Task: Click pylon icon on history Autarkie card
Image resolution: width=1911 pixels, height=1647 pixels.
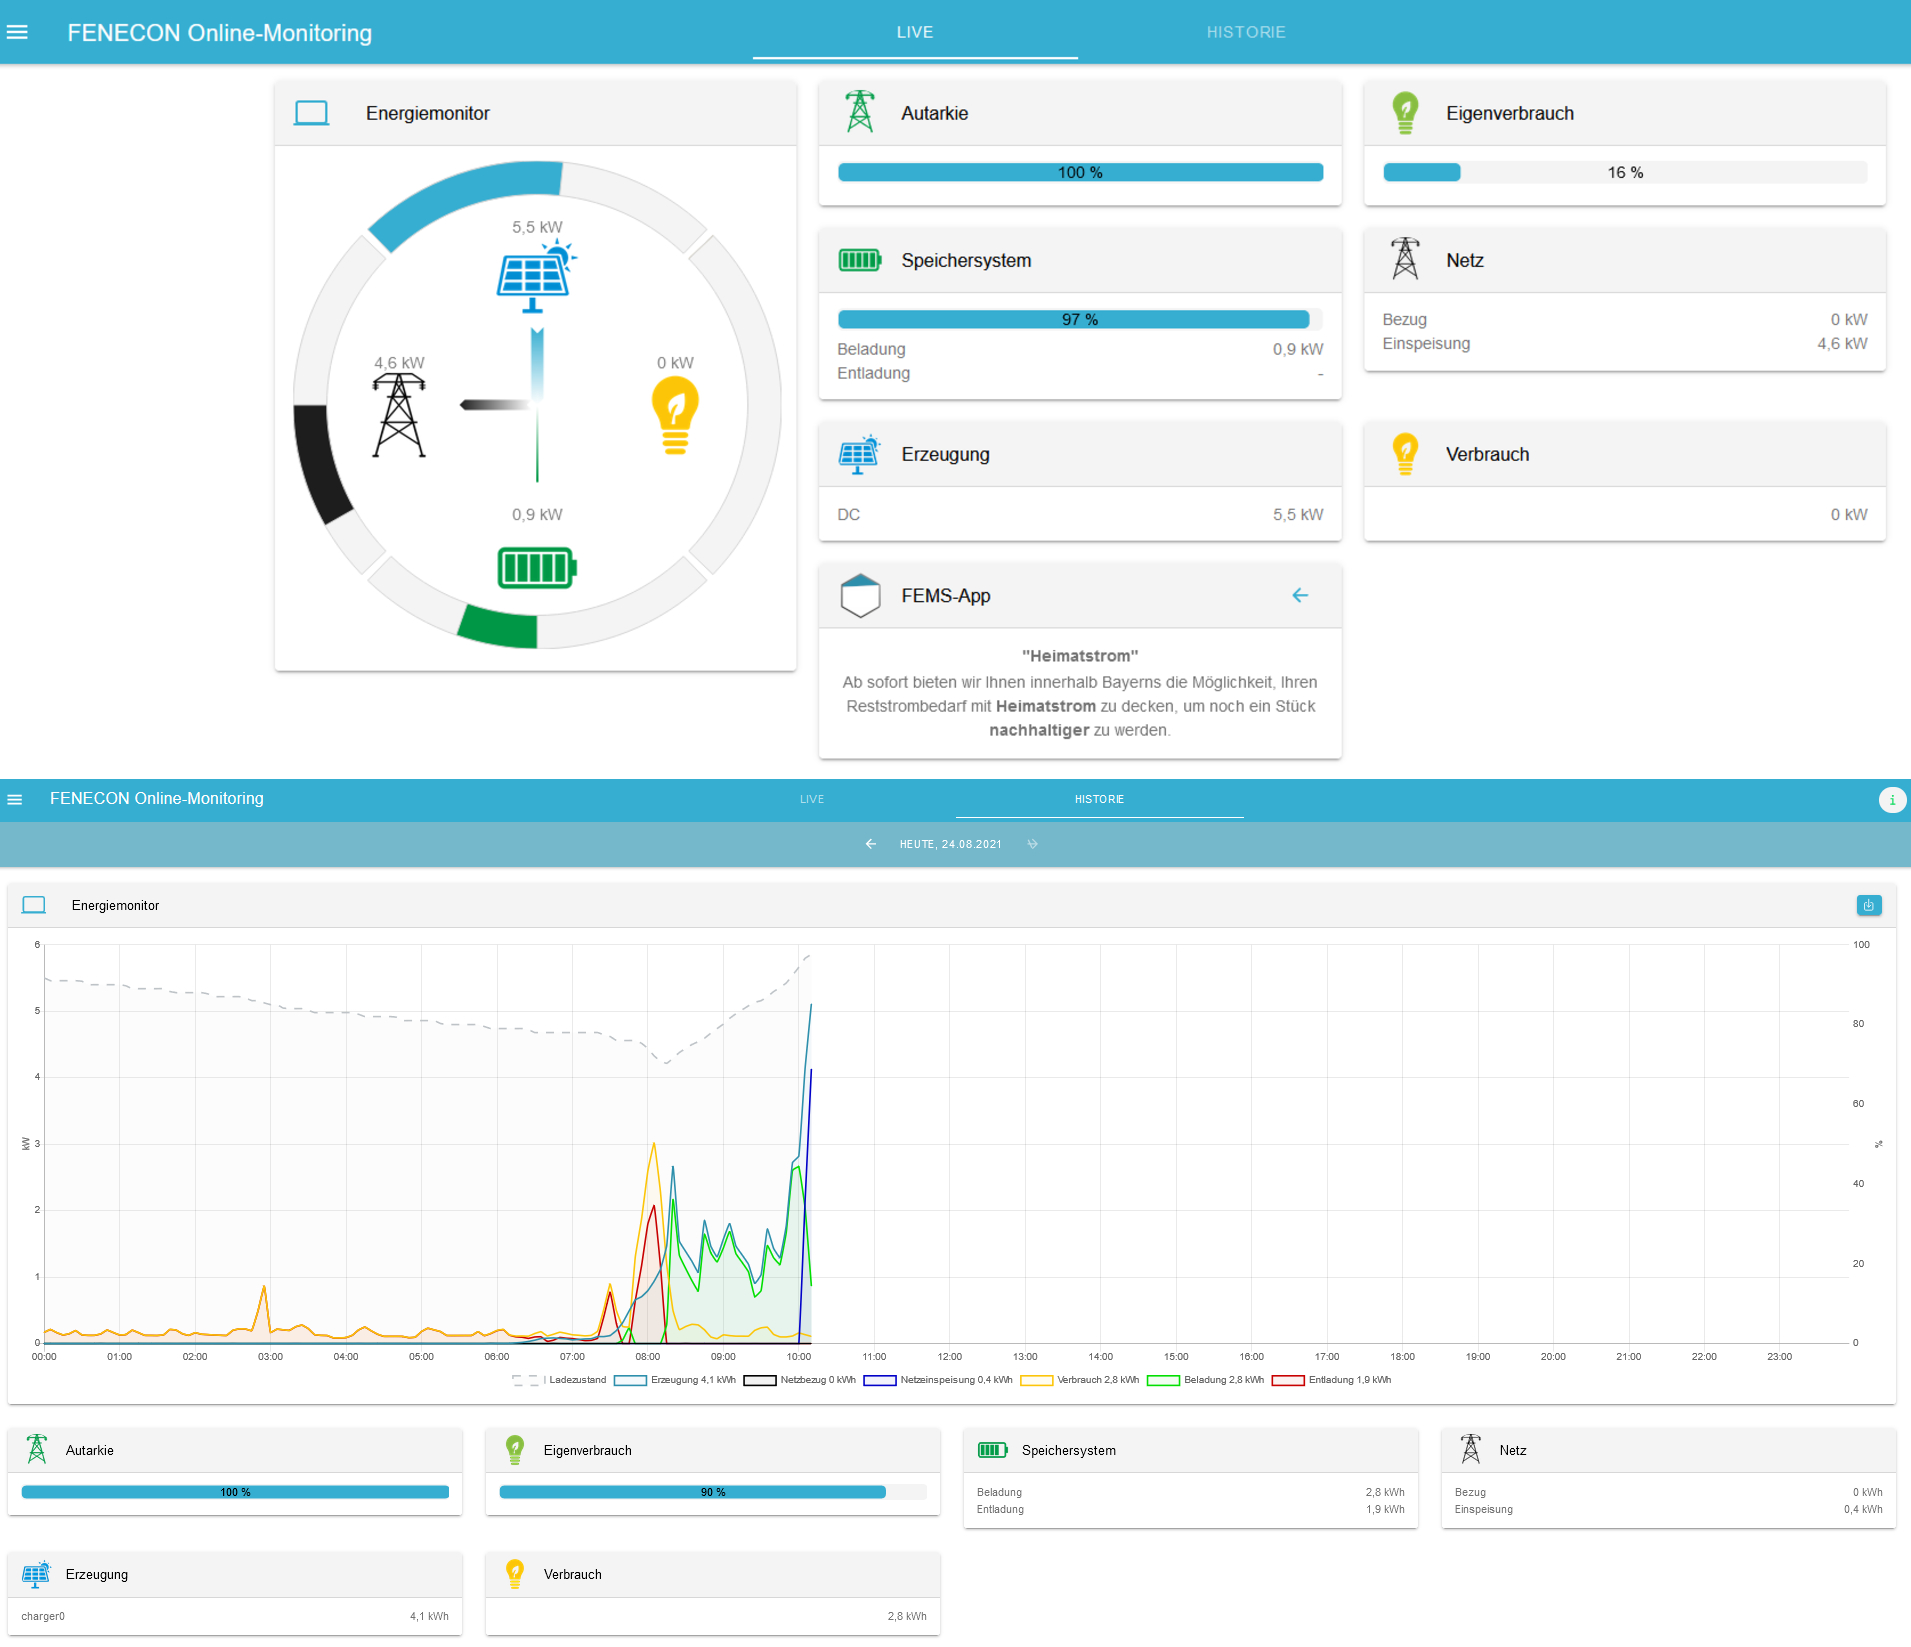Action: [37, 1449]
